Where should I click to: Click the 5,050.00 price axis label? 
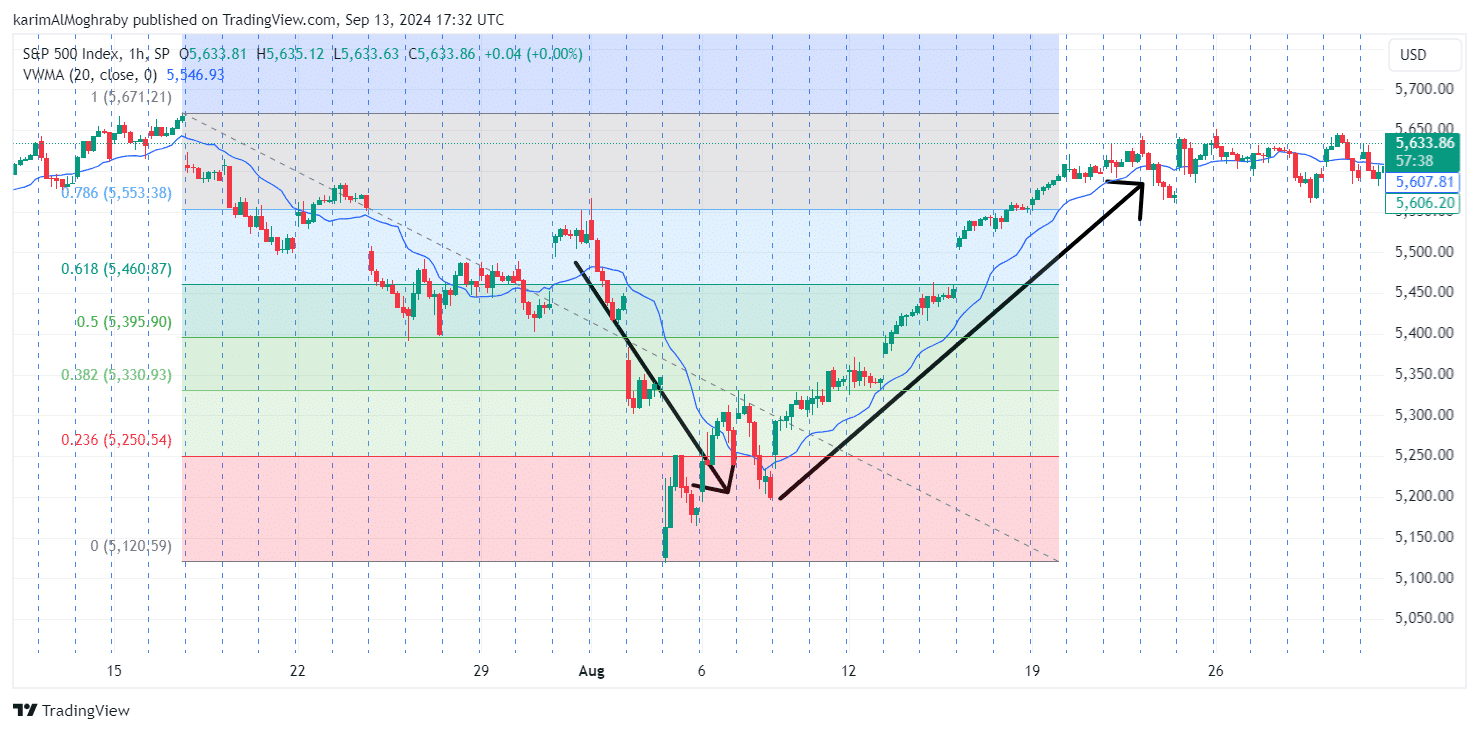(1423, 618)
